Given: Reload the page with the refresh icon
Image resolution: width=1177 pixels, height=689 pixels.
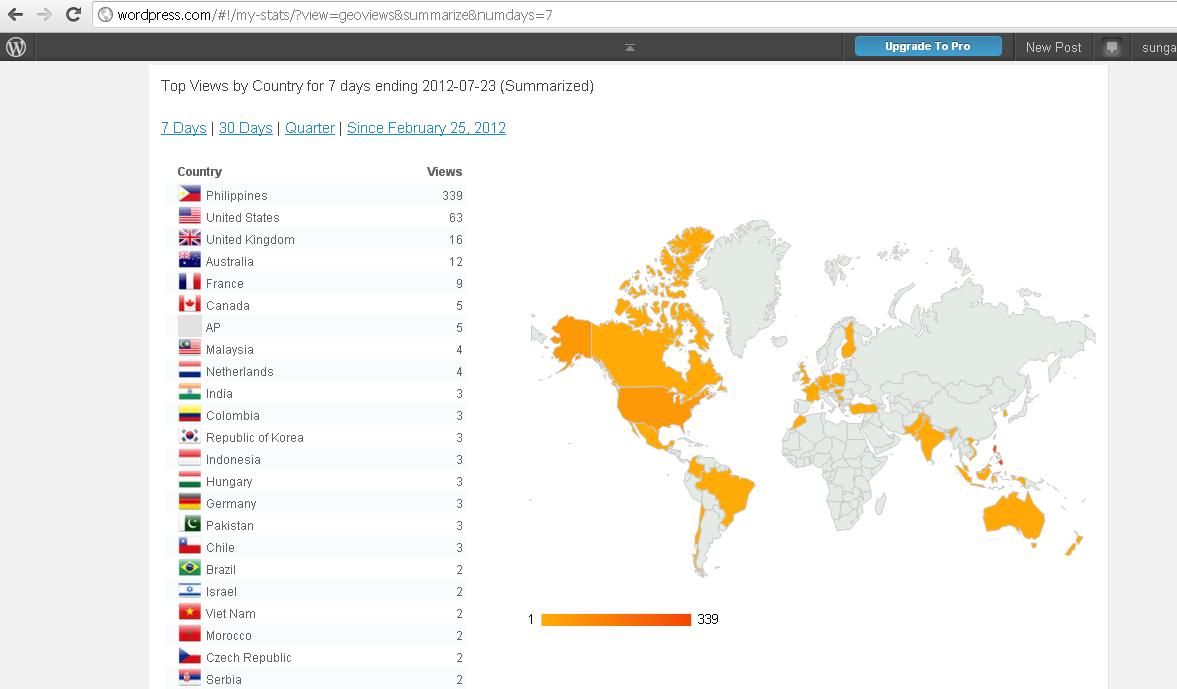Looking at the screenshot, I should 73,15.
